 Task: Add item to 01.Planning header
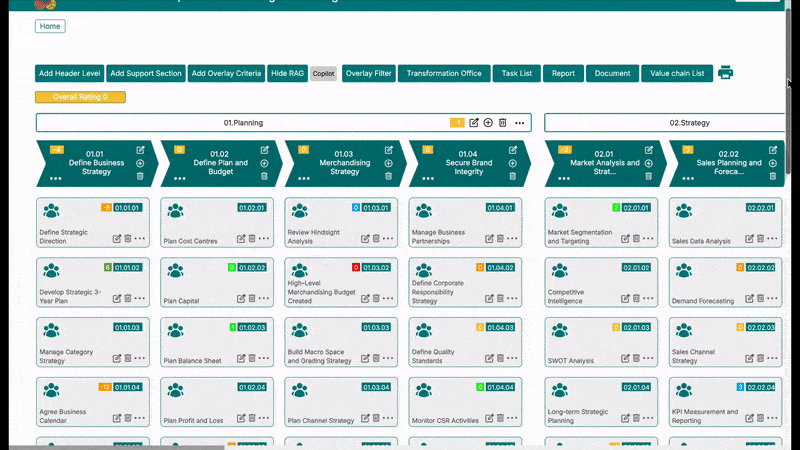pos(488,122)
